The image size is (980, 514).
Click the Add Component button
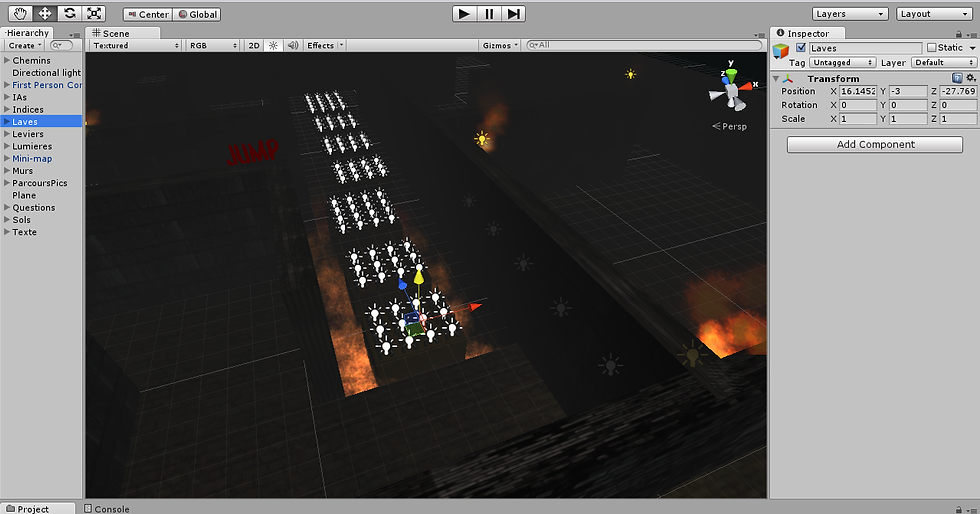click(x=875, y=144)
